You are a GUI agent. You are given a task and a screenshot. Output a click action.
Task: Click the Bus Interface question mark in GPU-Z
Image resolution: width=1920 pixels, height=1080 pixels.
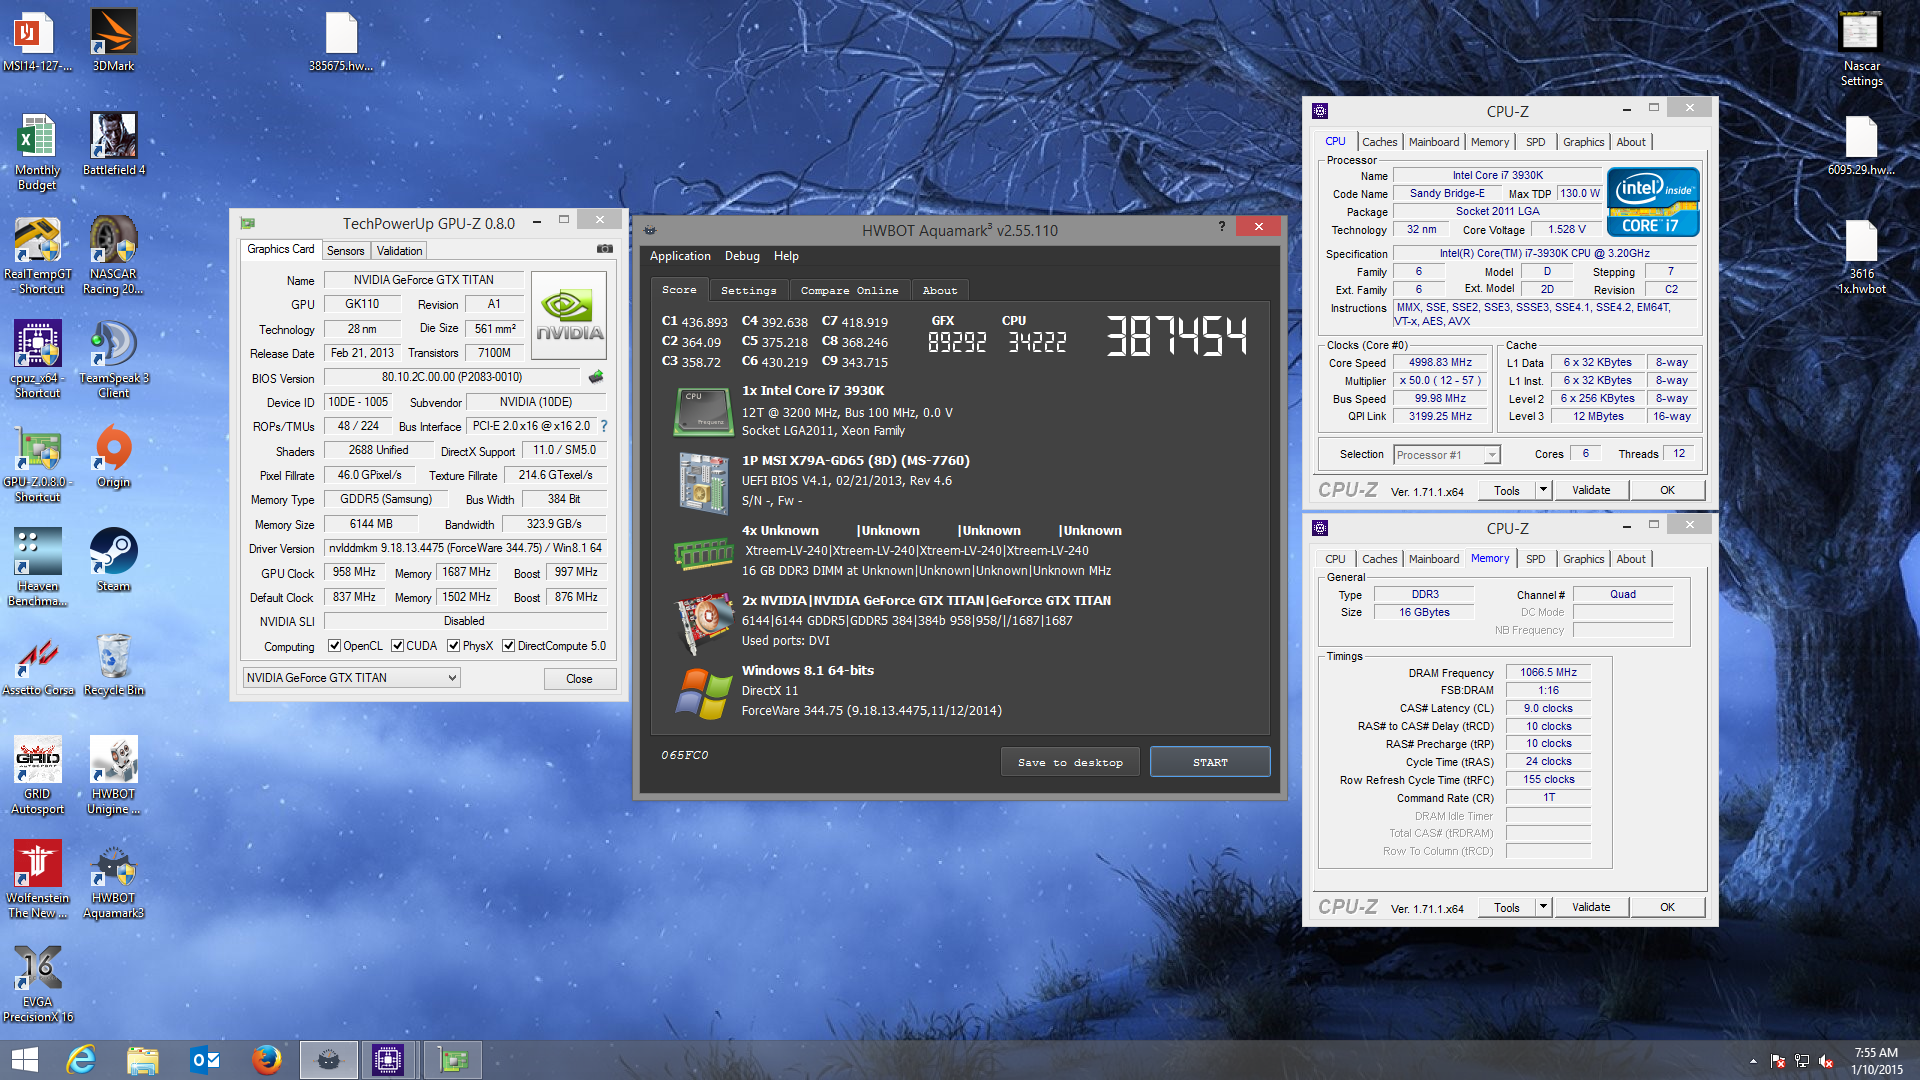(x=604, y=426)
